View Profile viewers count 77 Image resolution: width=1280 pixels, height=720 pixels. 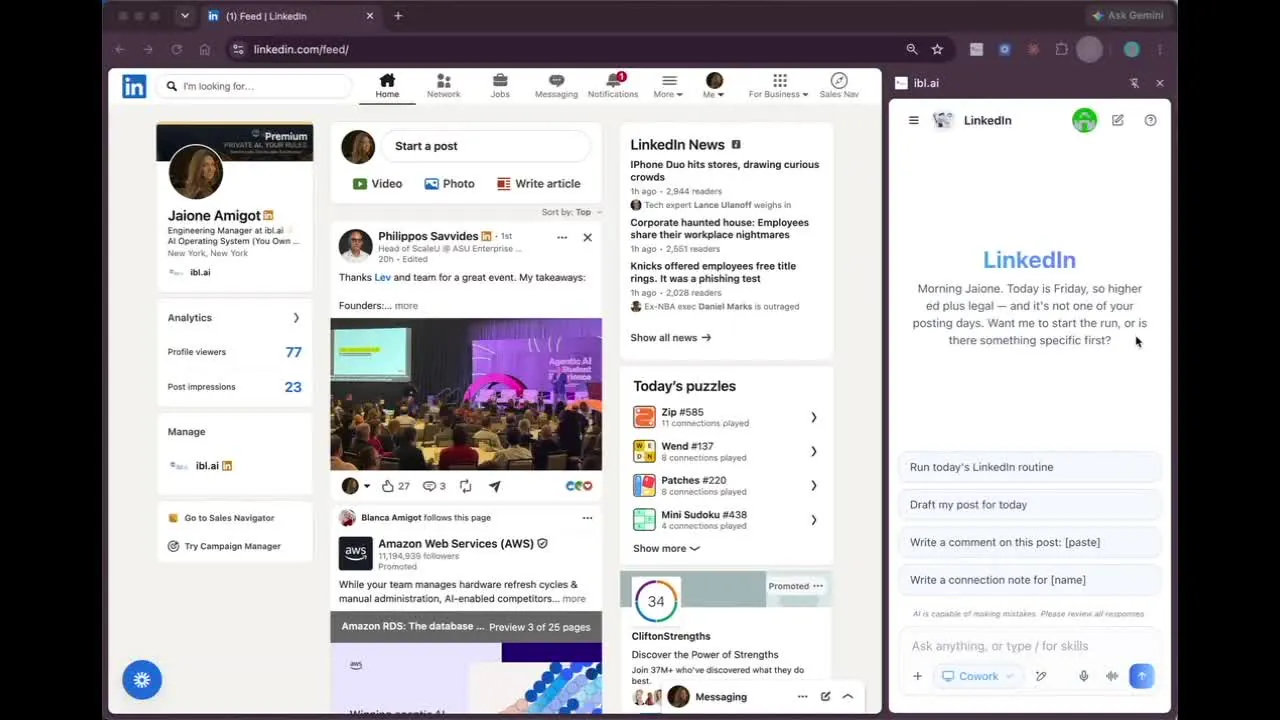(293, 352)
